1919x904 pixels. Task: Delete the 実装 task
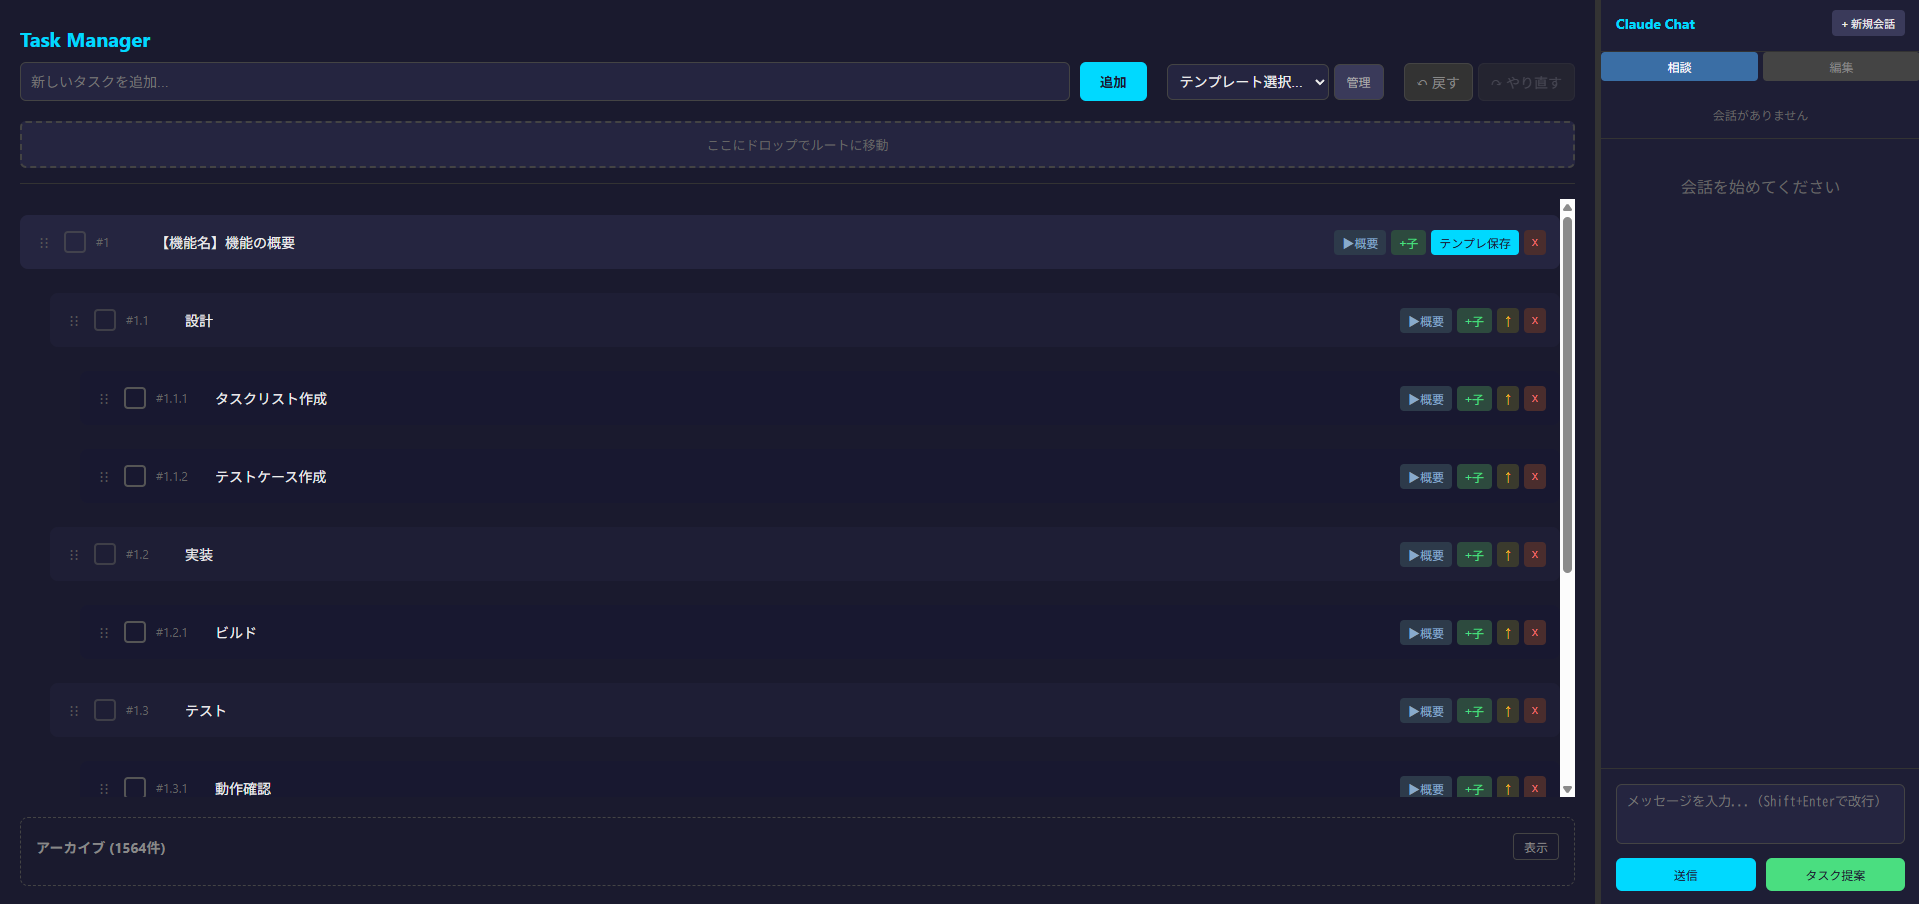(1535, 555)
